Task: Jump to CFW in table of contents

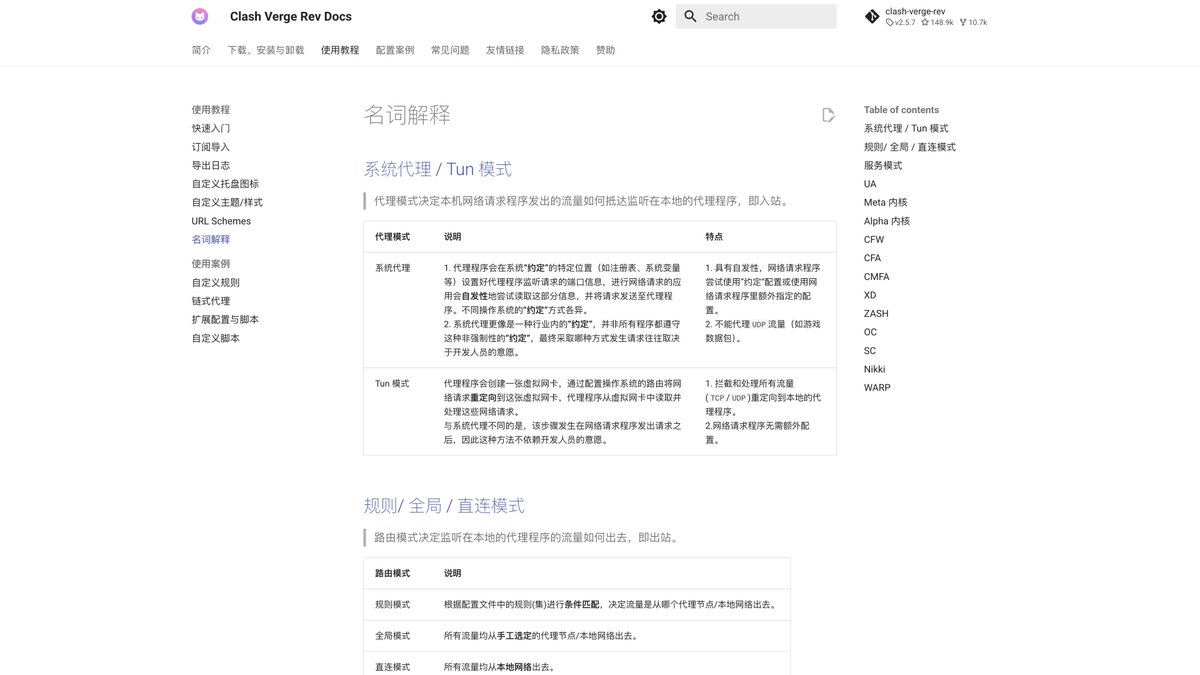Action: click(x=874, y=239)
